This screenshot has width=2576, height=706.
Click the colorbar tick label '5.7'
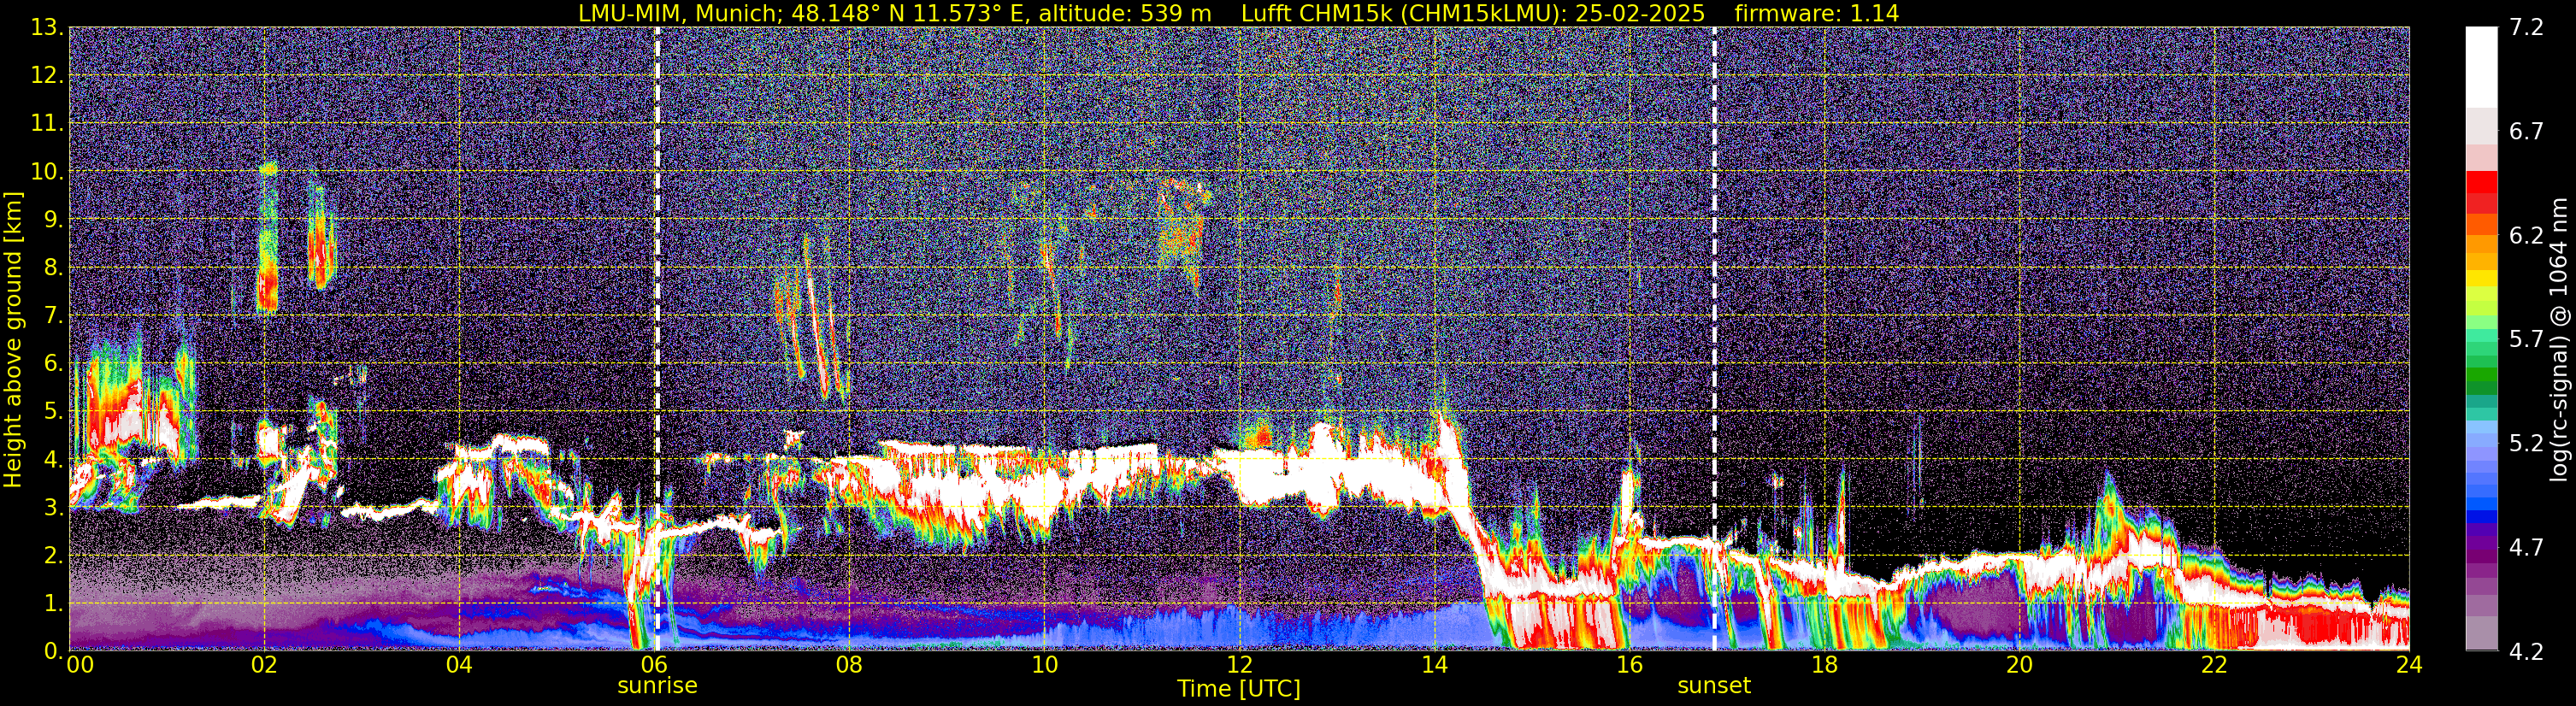(x=2526, y=339)
